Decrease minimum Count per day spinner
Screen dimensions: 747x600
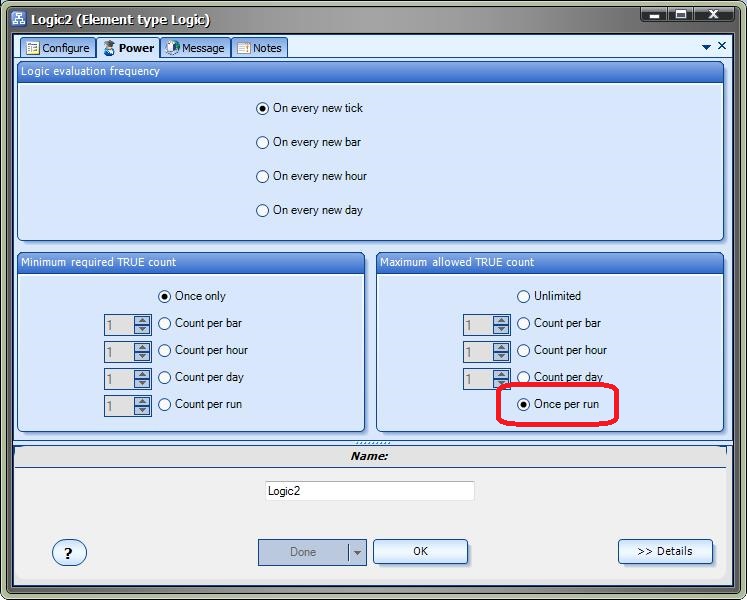click(x=142, y=384)
